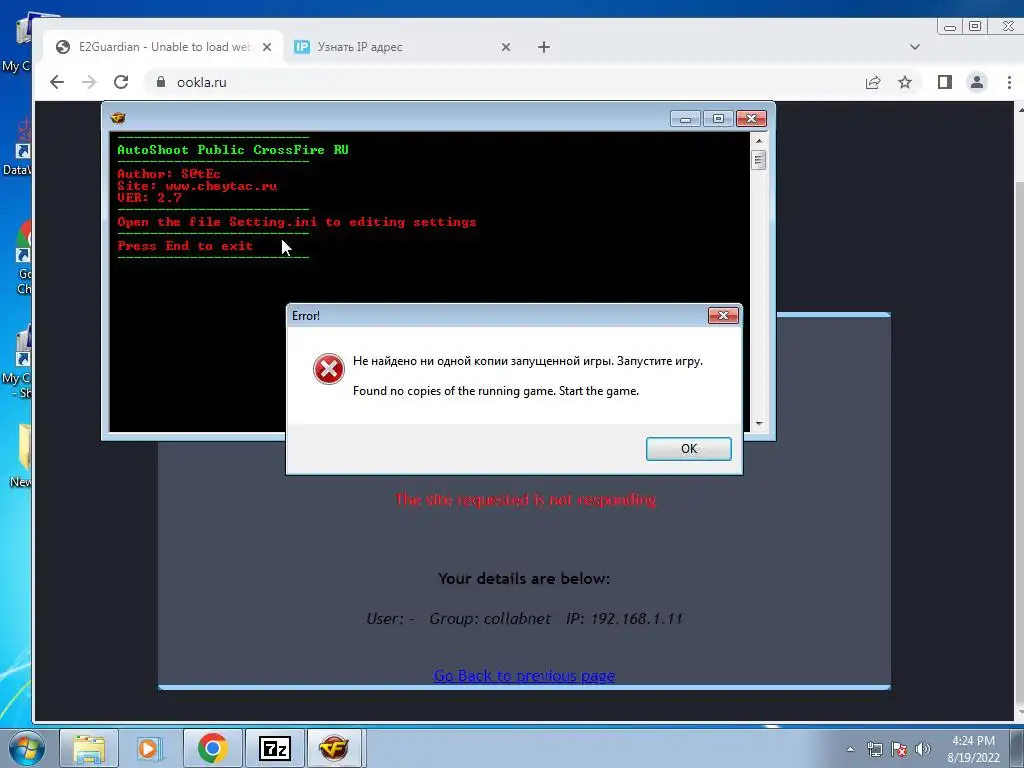Screen dimensions: 1024x768
Task: Click the console scrollbar thumb
Action: click(x=758, y=160)
